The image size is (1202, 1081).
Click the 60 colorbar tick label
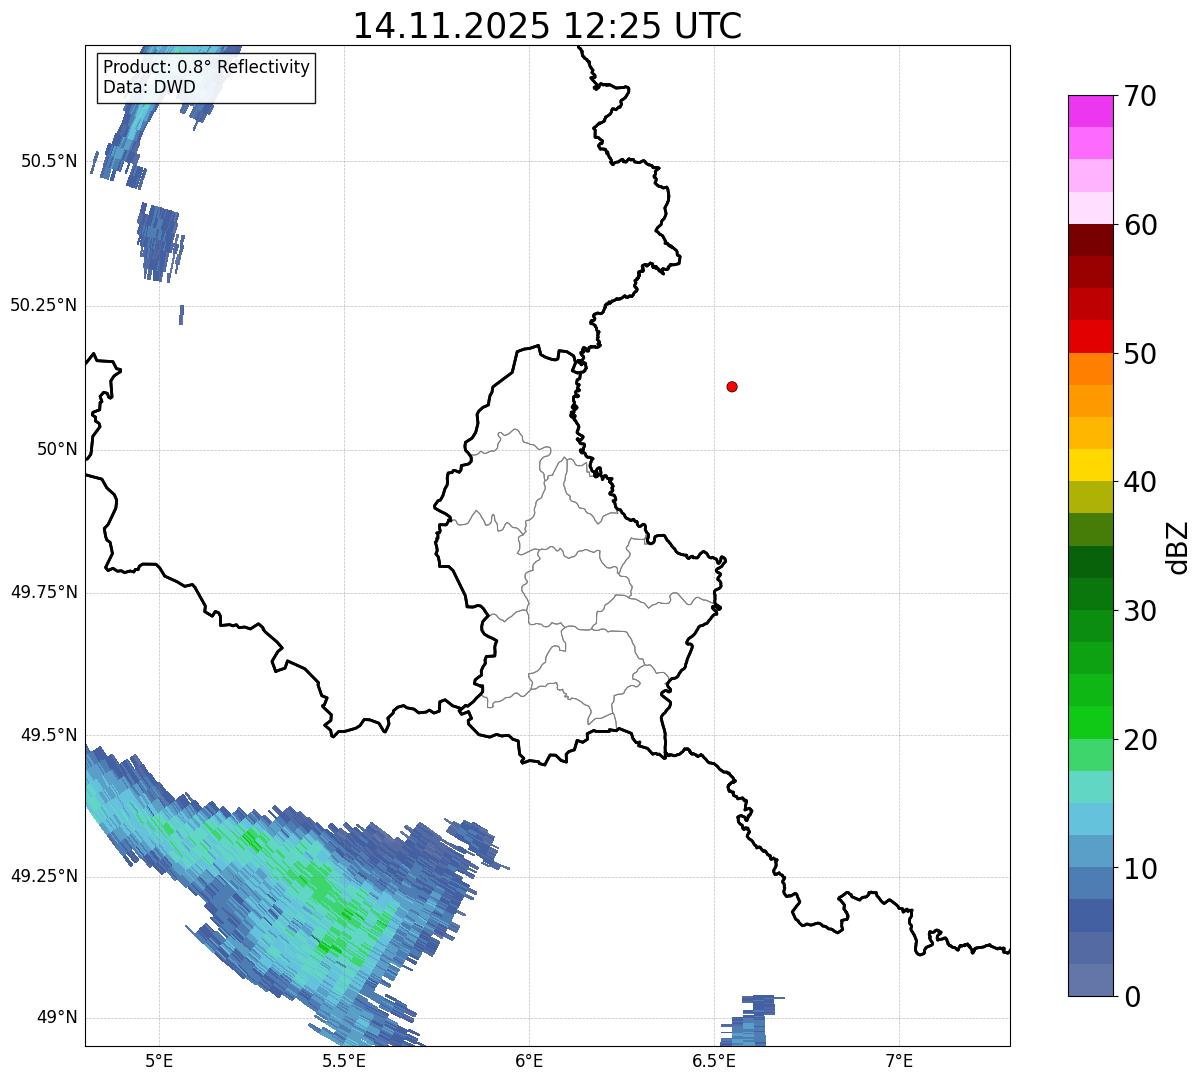1141,225
